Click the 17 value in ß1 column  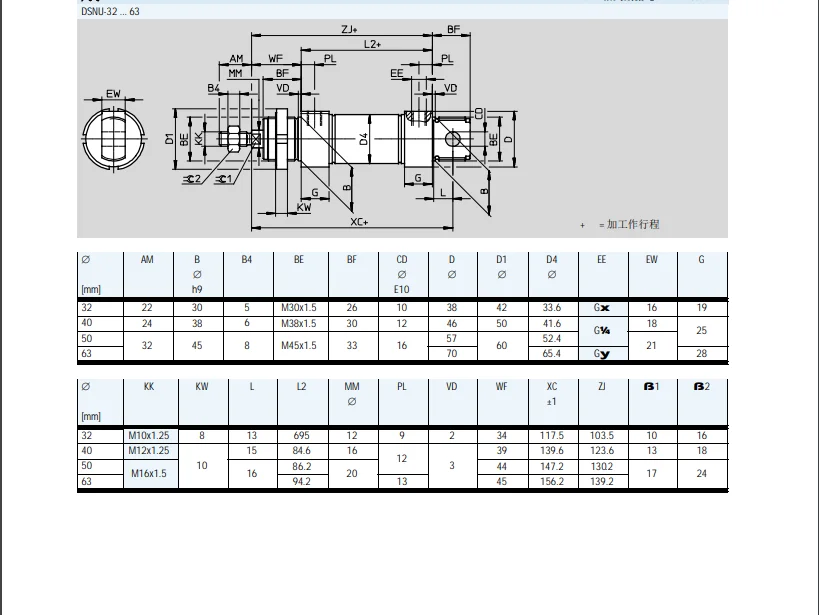click(651, 473)
